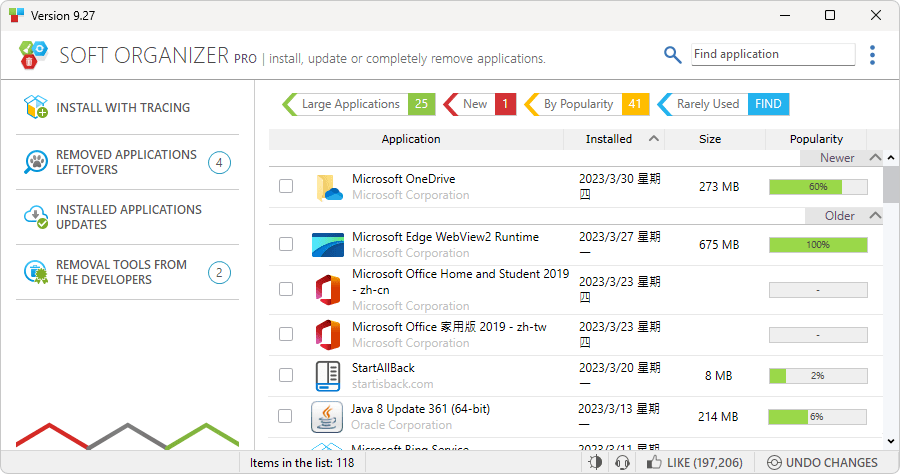The image size is (900, 474).
Task: Check the Office 家用版 2019 zh-tw checkbox
Action: (286, 334)
